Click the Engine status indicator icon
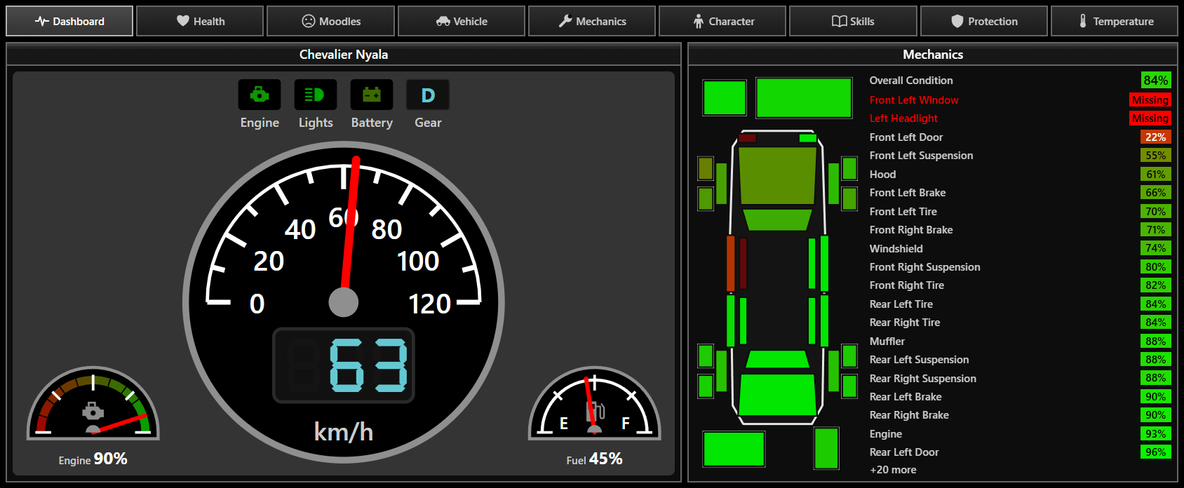This screenshot has width=1184, height=488. 260,94
